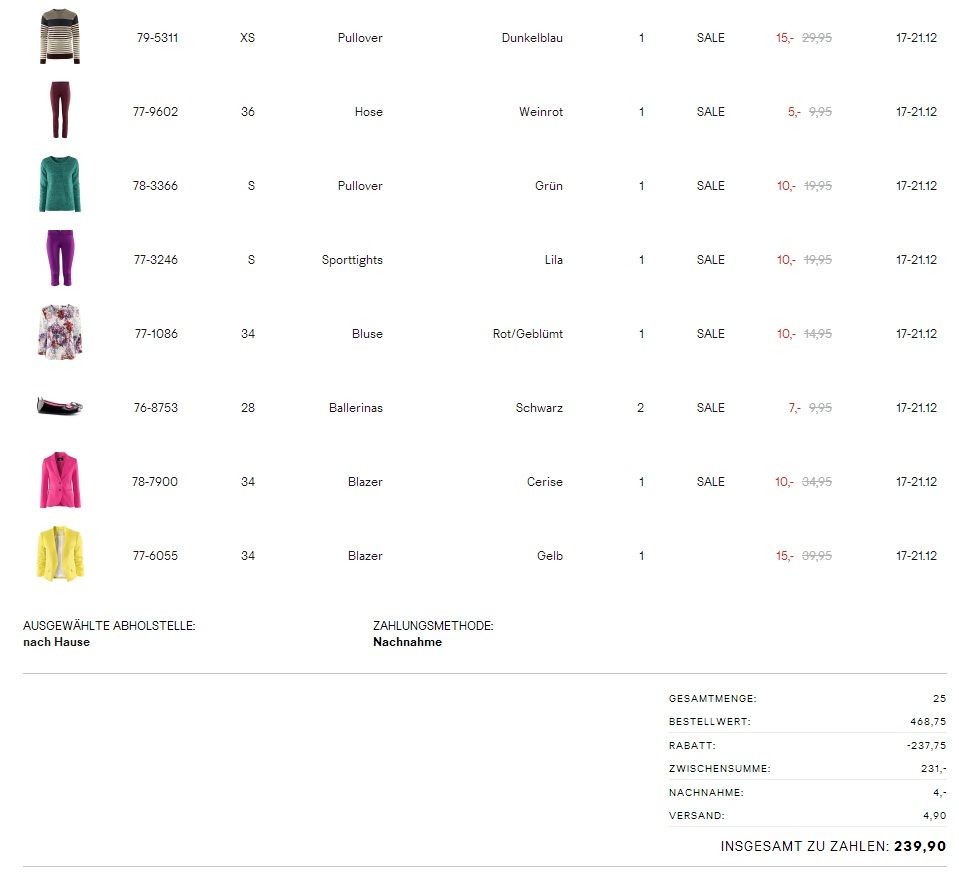Click article number 79-5311
Screen dimensions: 959x872
[157, 38]
